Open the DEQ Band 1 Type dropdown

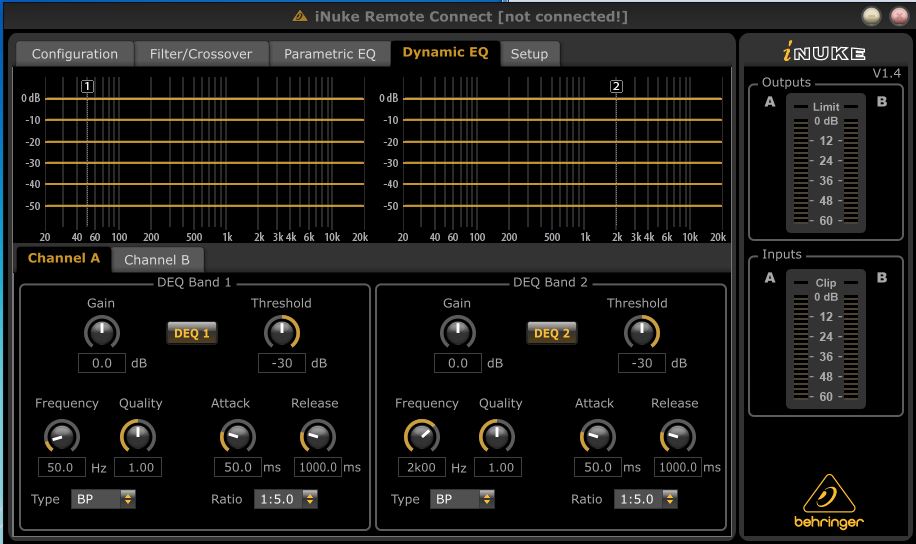pyautogui.click(x=103, y=499)
